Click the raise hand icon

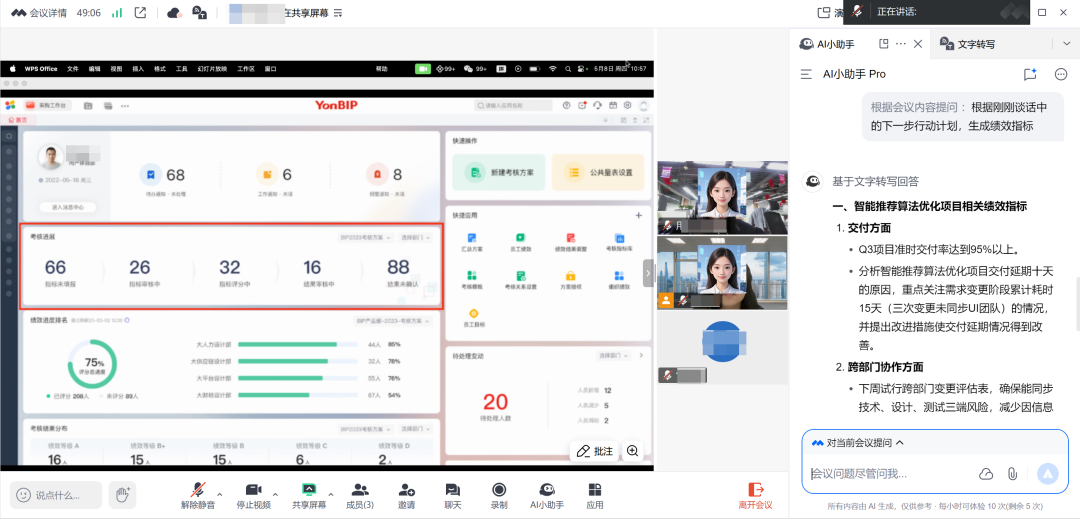[122, 494]
